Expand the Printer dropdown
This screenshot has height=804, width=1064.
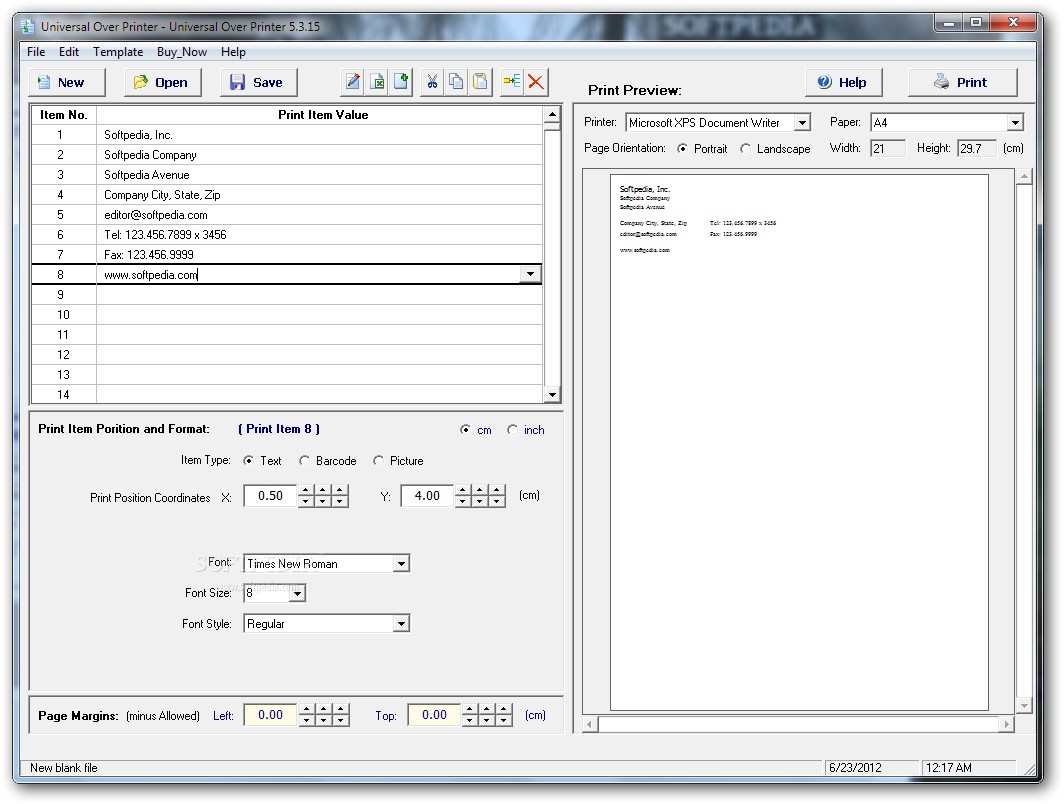(x=802, y=123)
